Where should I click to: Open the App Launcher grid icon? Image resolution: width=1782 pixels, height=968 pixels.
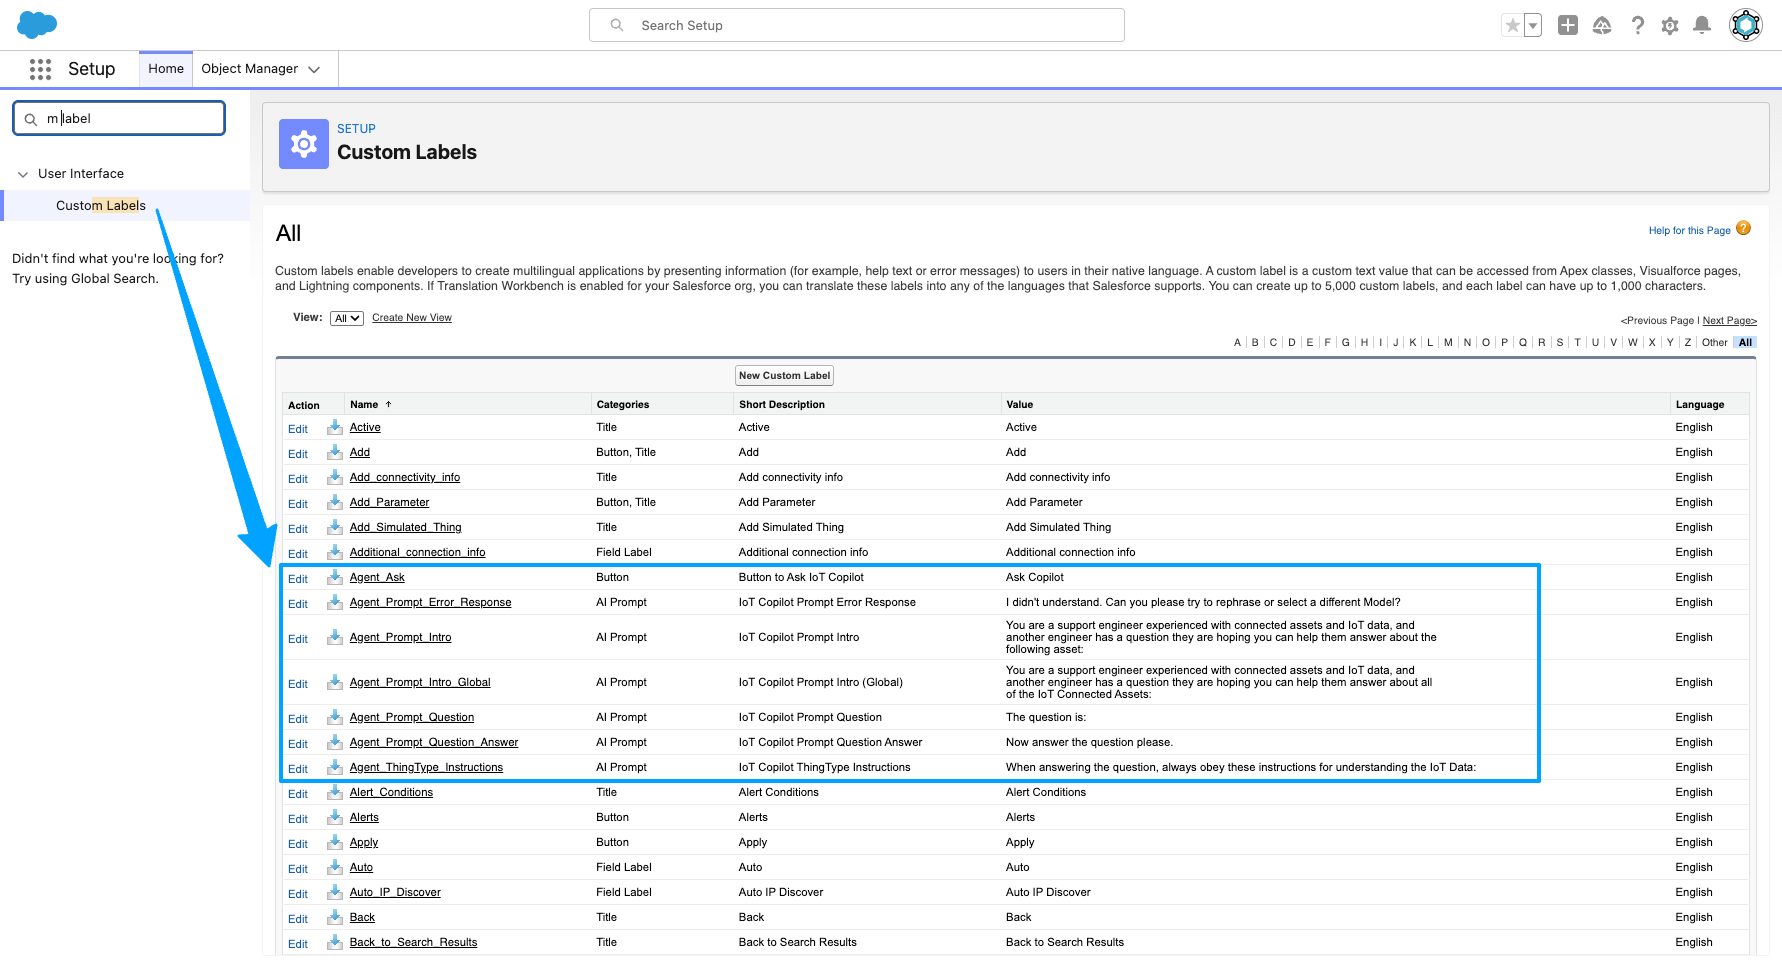(40, 69)
